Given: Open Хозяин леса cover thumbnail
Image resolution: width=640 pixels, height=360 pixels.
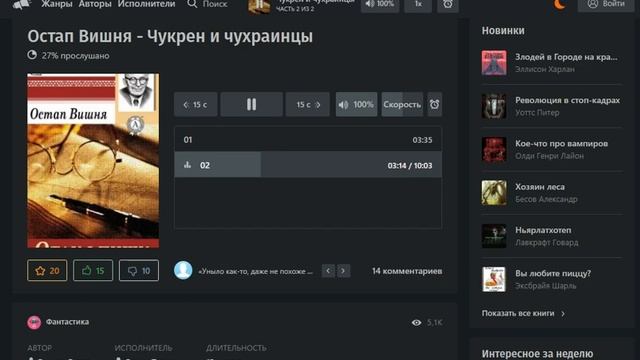Looking at the screenshot, I should click(x=494, y=193).
